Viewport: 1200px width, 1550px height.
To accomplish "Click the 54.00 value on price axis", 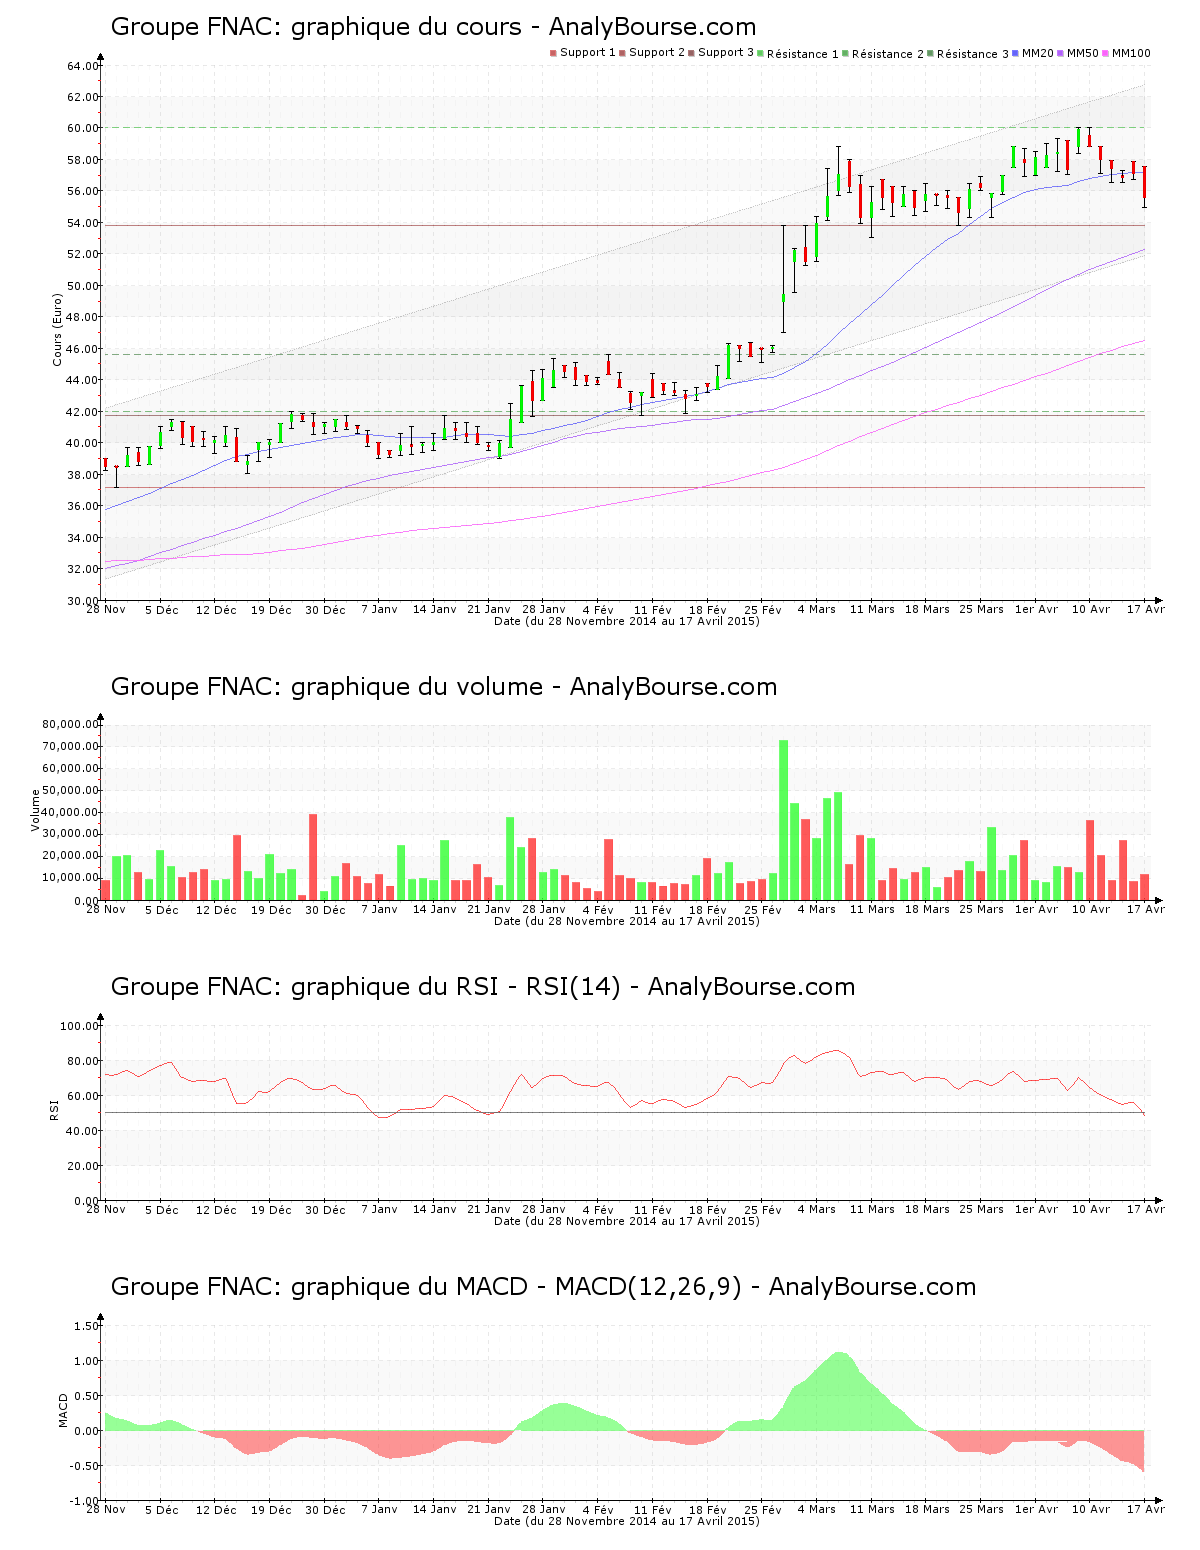I will tap(83, 223).
